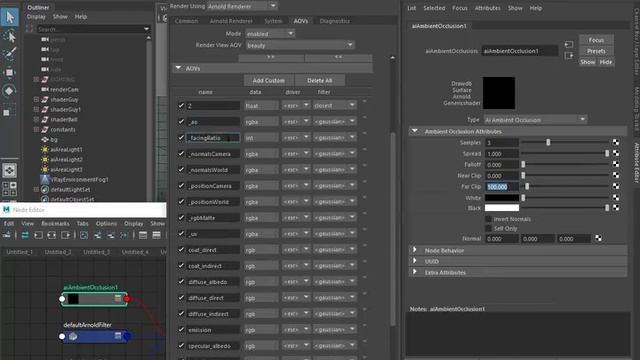Enable Invert Normals checkbox

488,219
